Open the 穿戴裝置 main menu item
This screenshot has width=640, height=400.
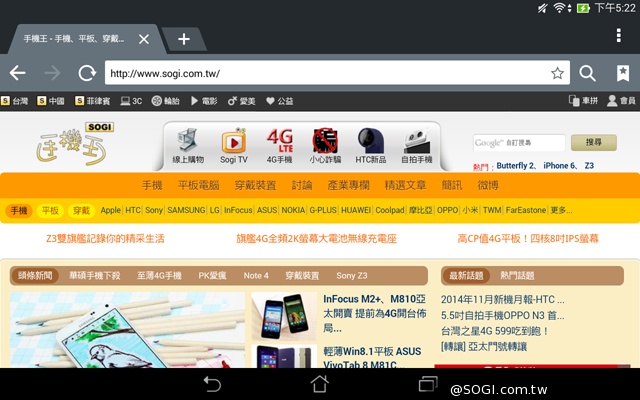[256, 185]
